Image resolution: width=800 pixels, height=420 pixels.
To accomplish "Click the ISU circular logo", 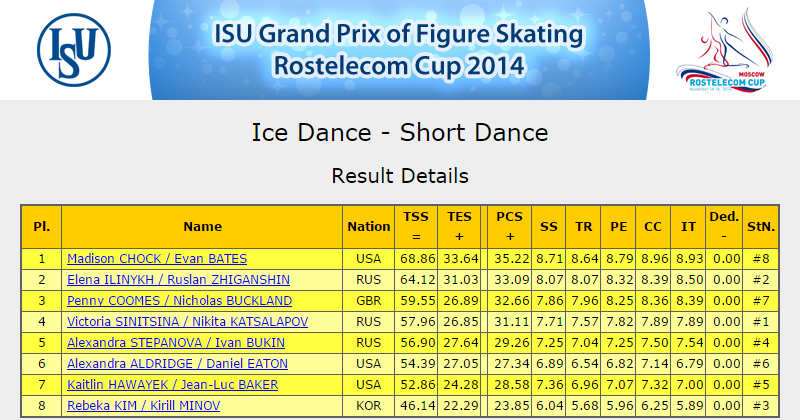I will (x=74, y=50).
